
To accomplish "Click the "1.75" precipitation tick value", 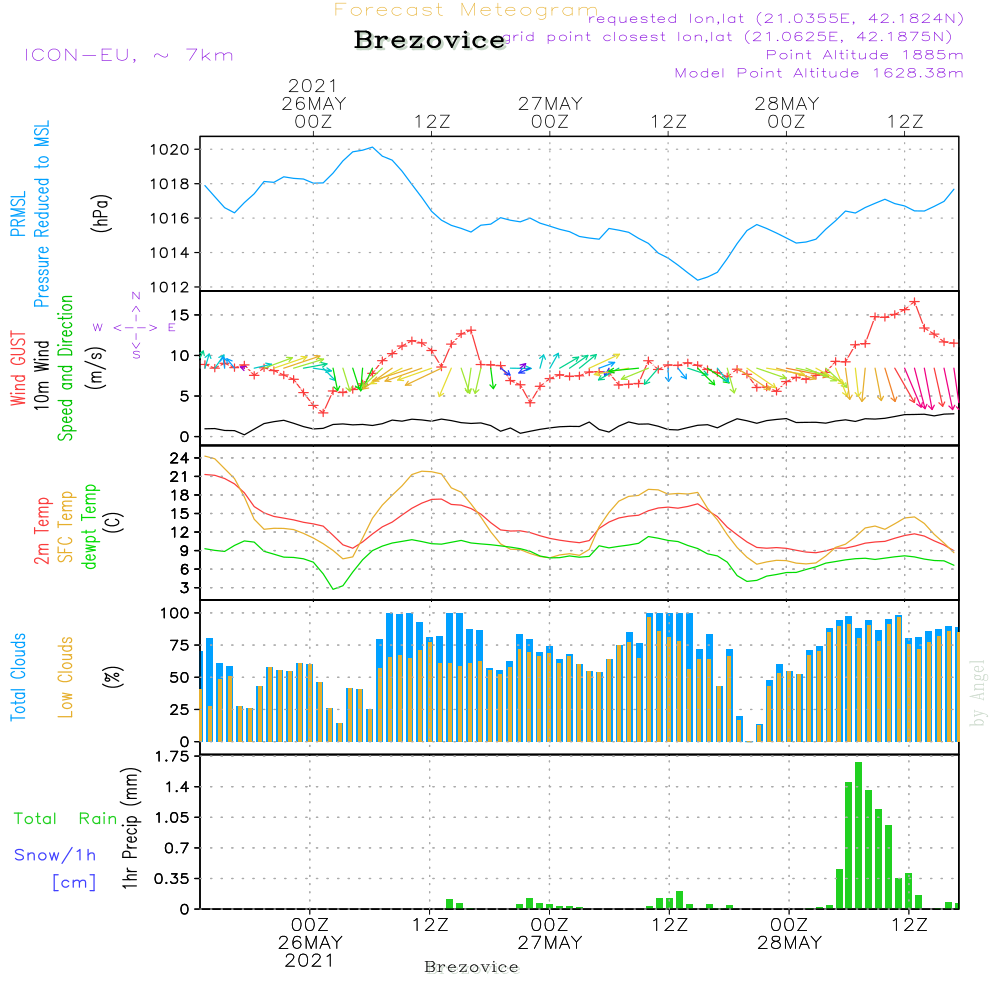I will tap(172, 756).
